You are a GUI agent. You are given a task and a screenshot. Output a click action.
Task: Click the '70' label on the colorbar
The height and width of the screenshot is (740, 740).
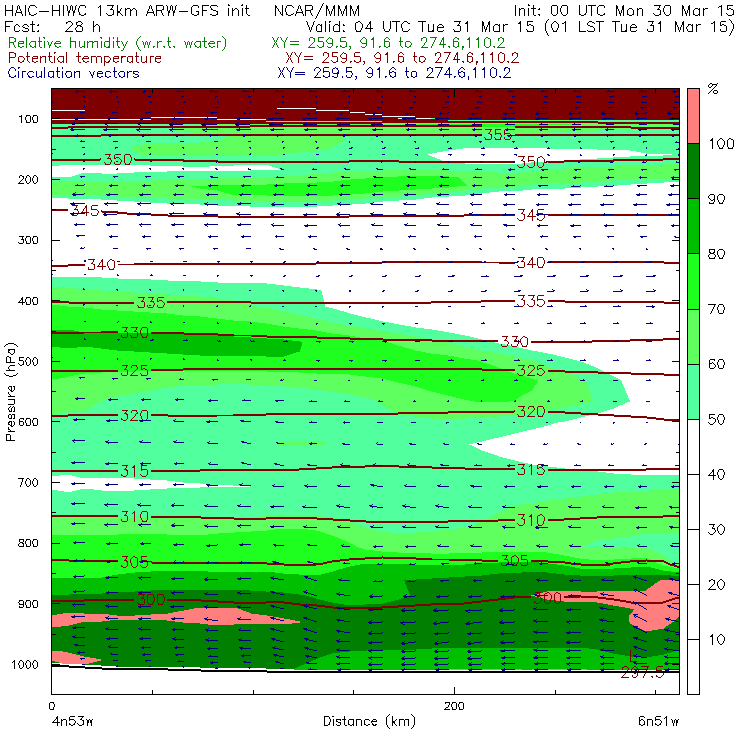click(x=716, y=309)
